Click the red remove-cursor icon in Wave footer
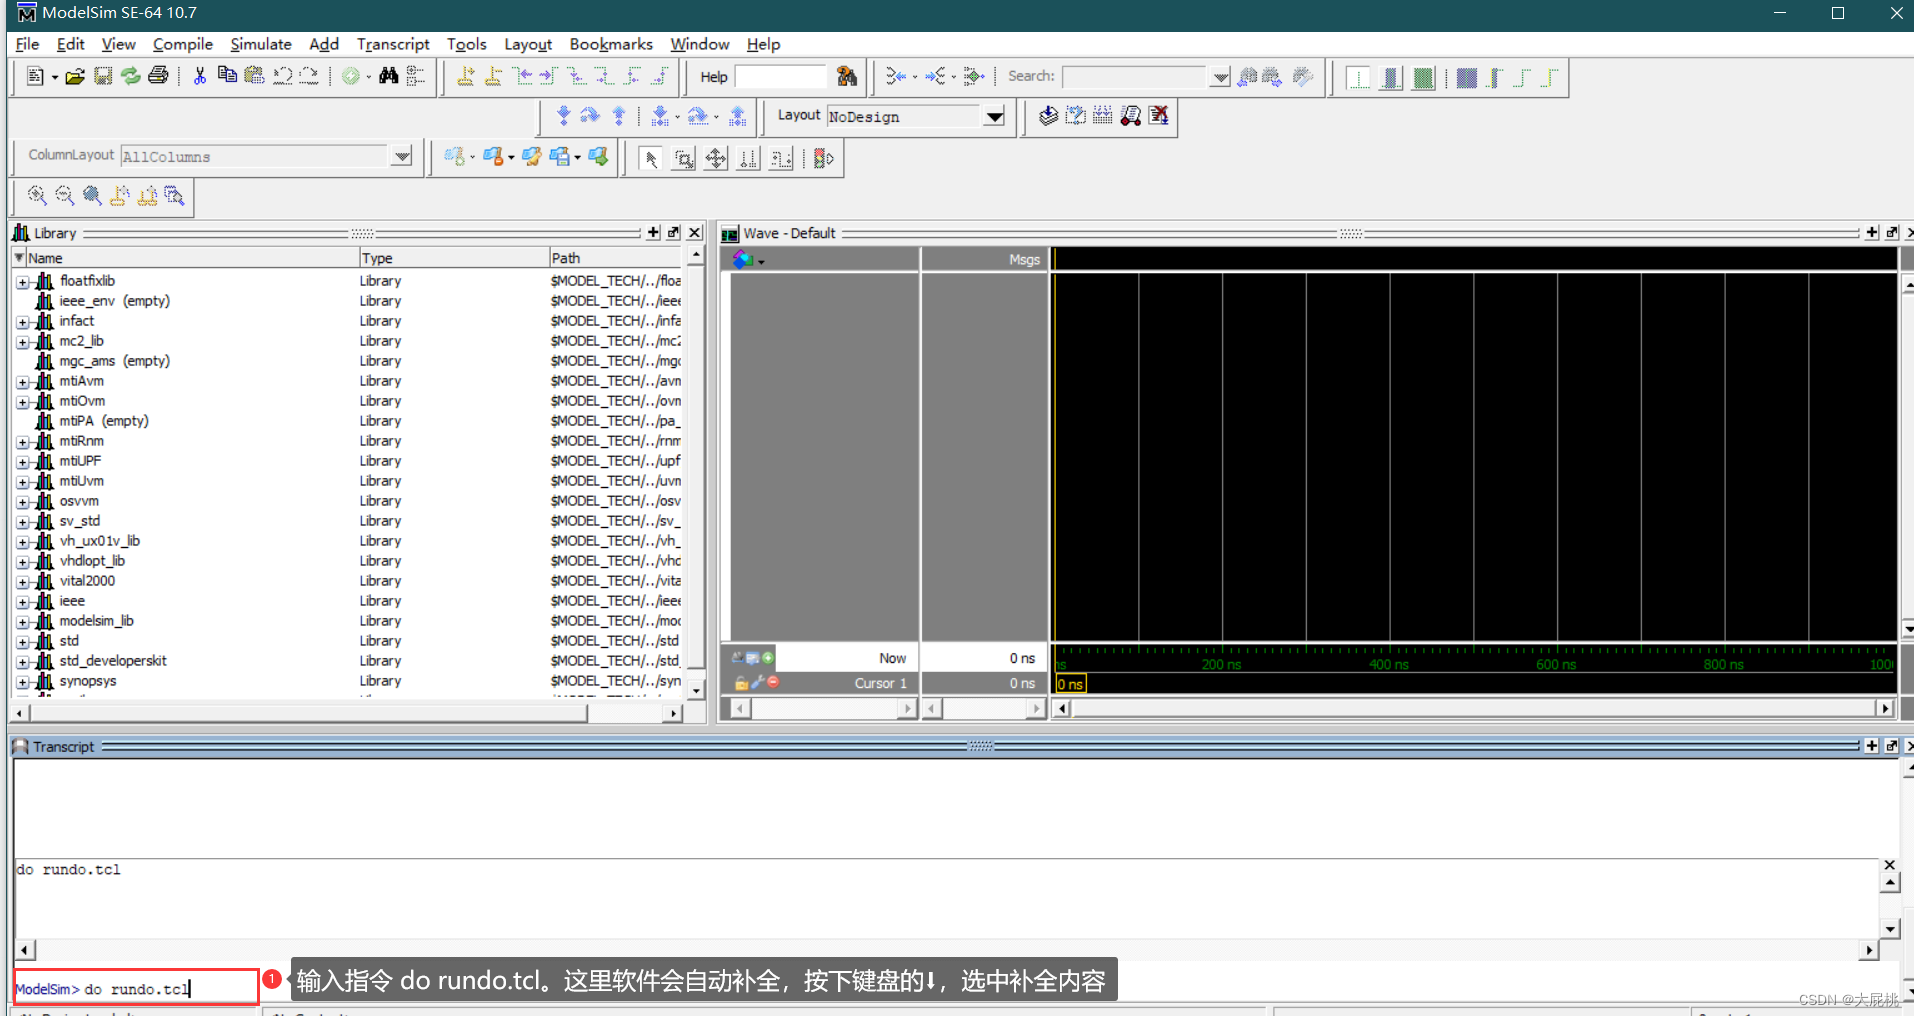 (x=773, y=682)
